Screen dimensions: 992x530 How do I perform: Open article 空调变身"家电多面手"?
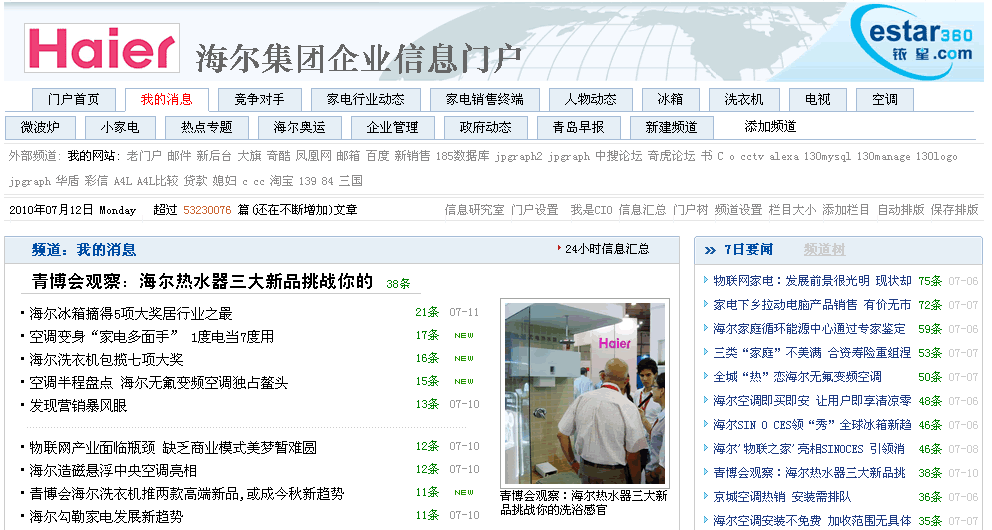point(151,336)
